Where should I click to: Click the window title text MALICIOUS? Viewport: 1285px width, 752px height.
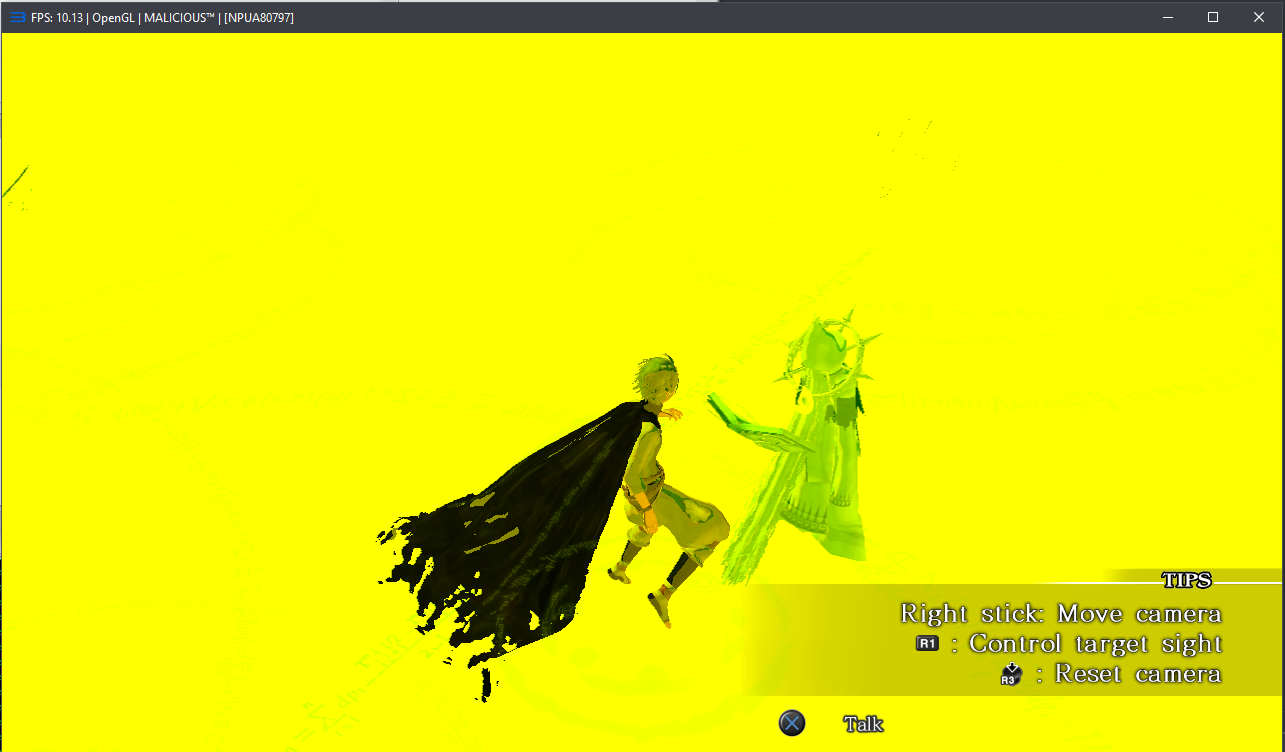(179, 18)
